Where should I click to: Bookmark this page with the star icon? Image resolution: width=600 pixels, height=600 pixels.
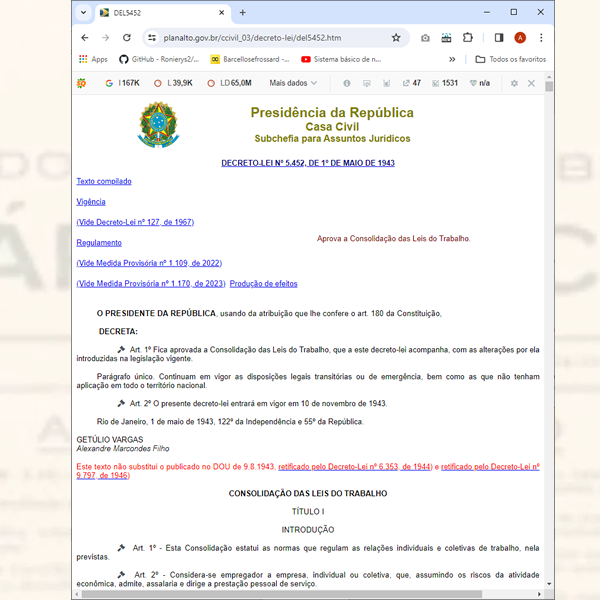click(396, 38)
